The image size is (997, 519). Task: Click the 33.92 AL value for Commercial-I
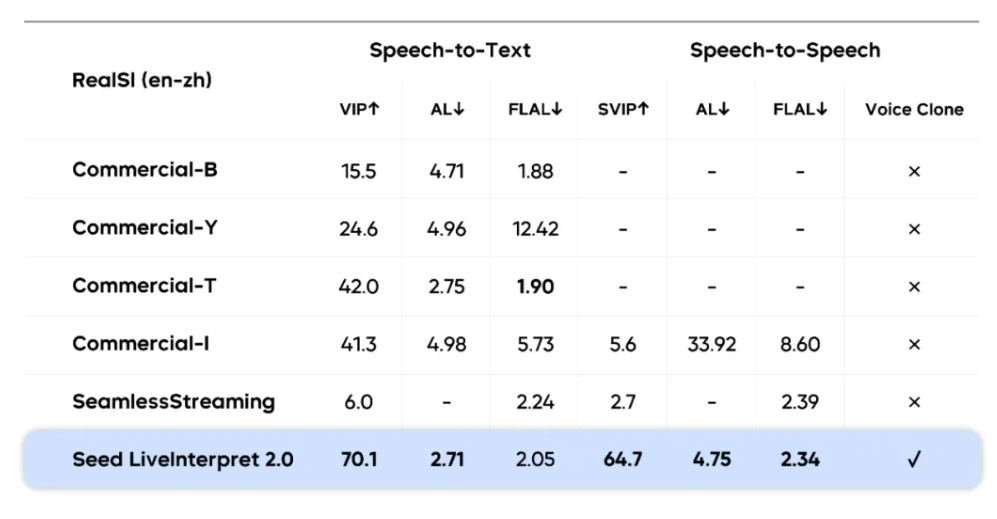(x=712, y=345)
